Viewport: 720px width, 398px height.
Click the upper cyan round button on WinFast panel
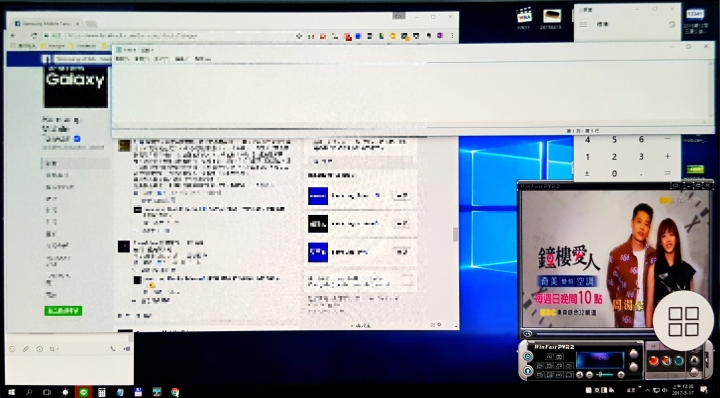tap(528, 356)
